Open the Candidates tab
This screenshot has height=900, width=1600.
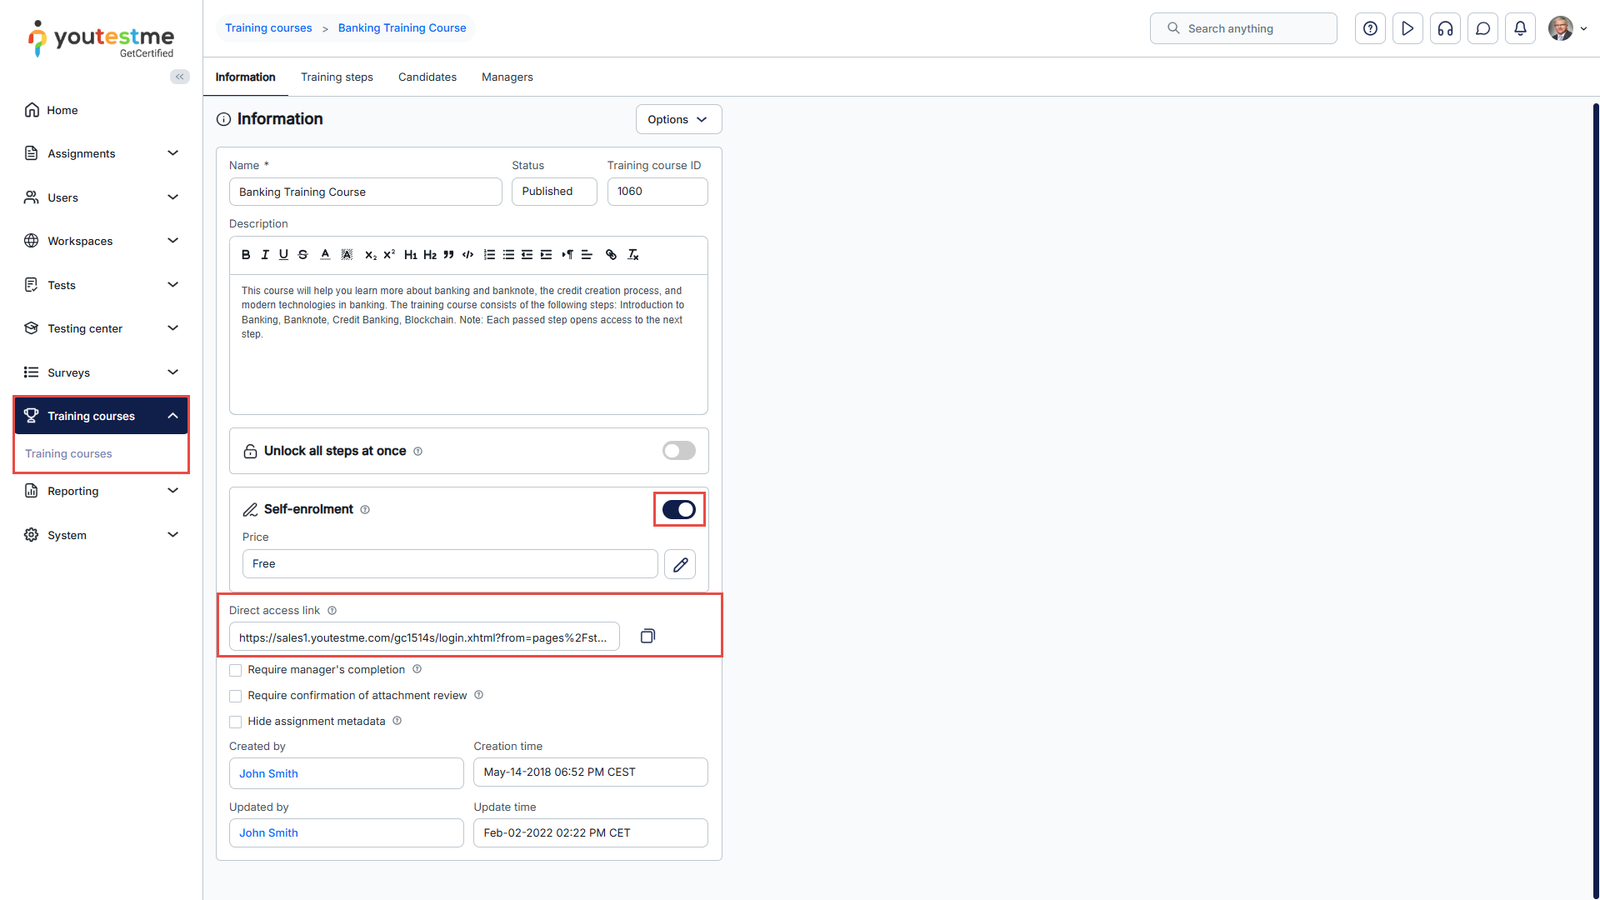pyautogui.click(x=427, y=77)
